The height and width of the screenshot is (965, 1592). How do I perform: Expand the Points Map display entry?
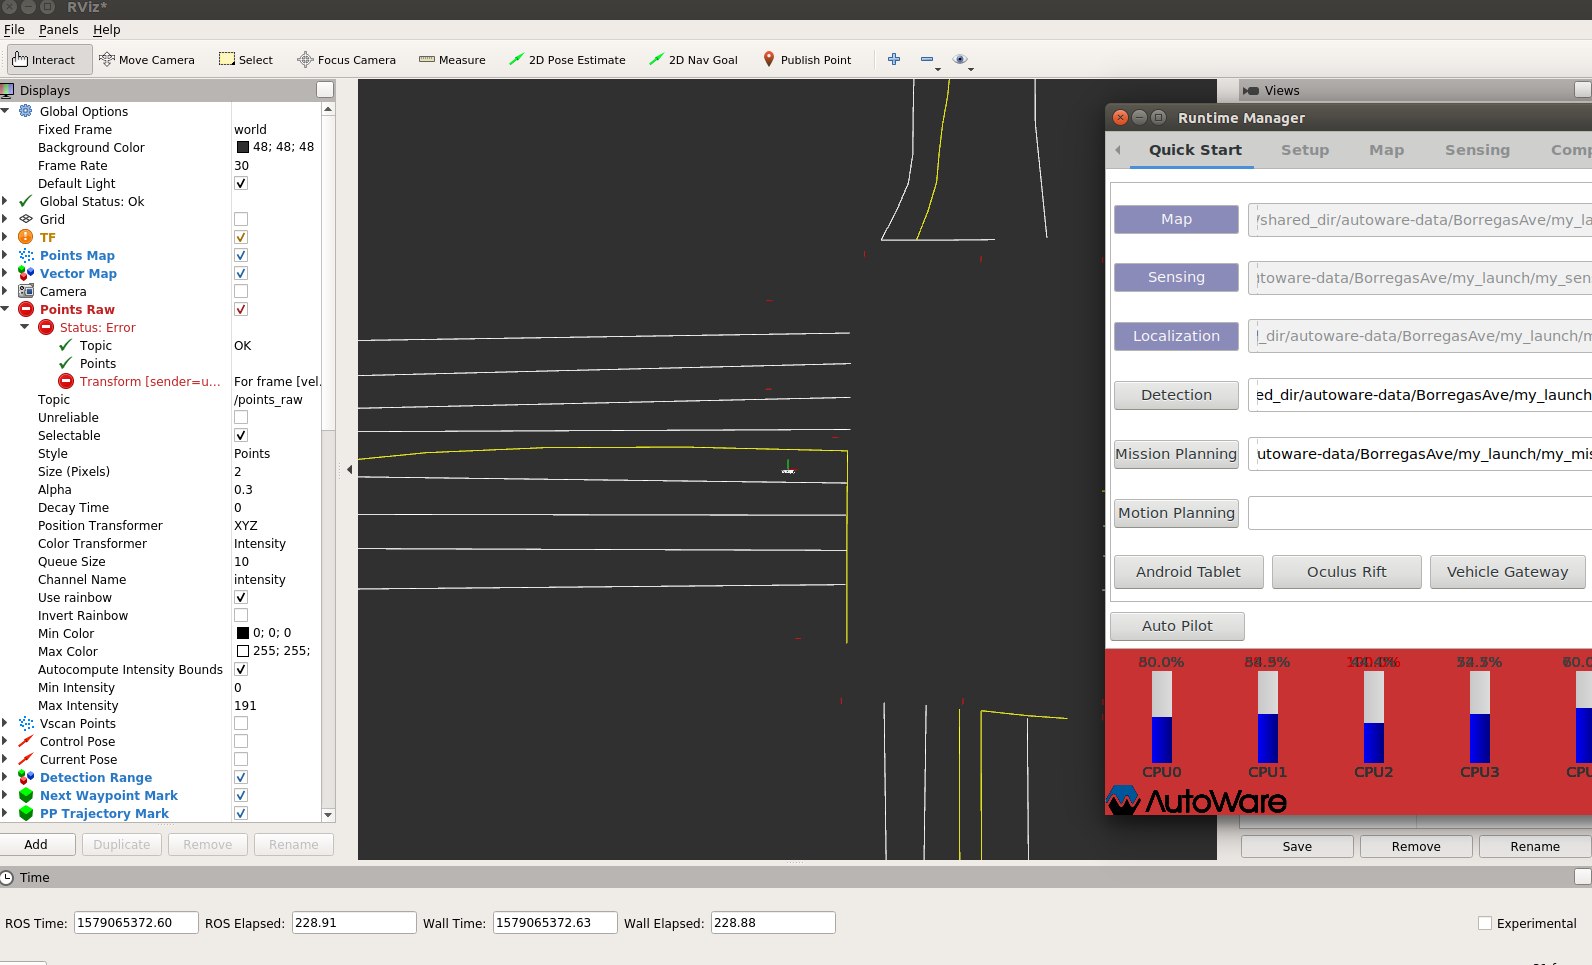(6, 255)
